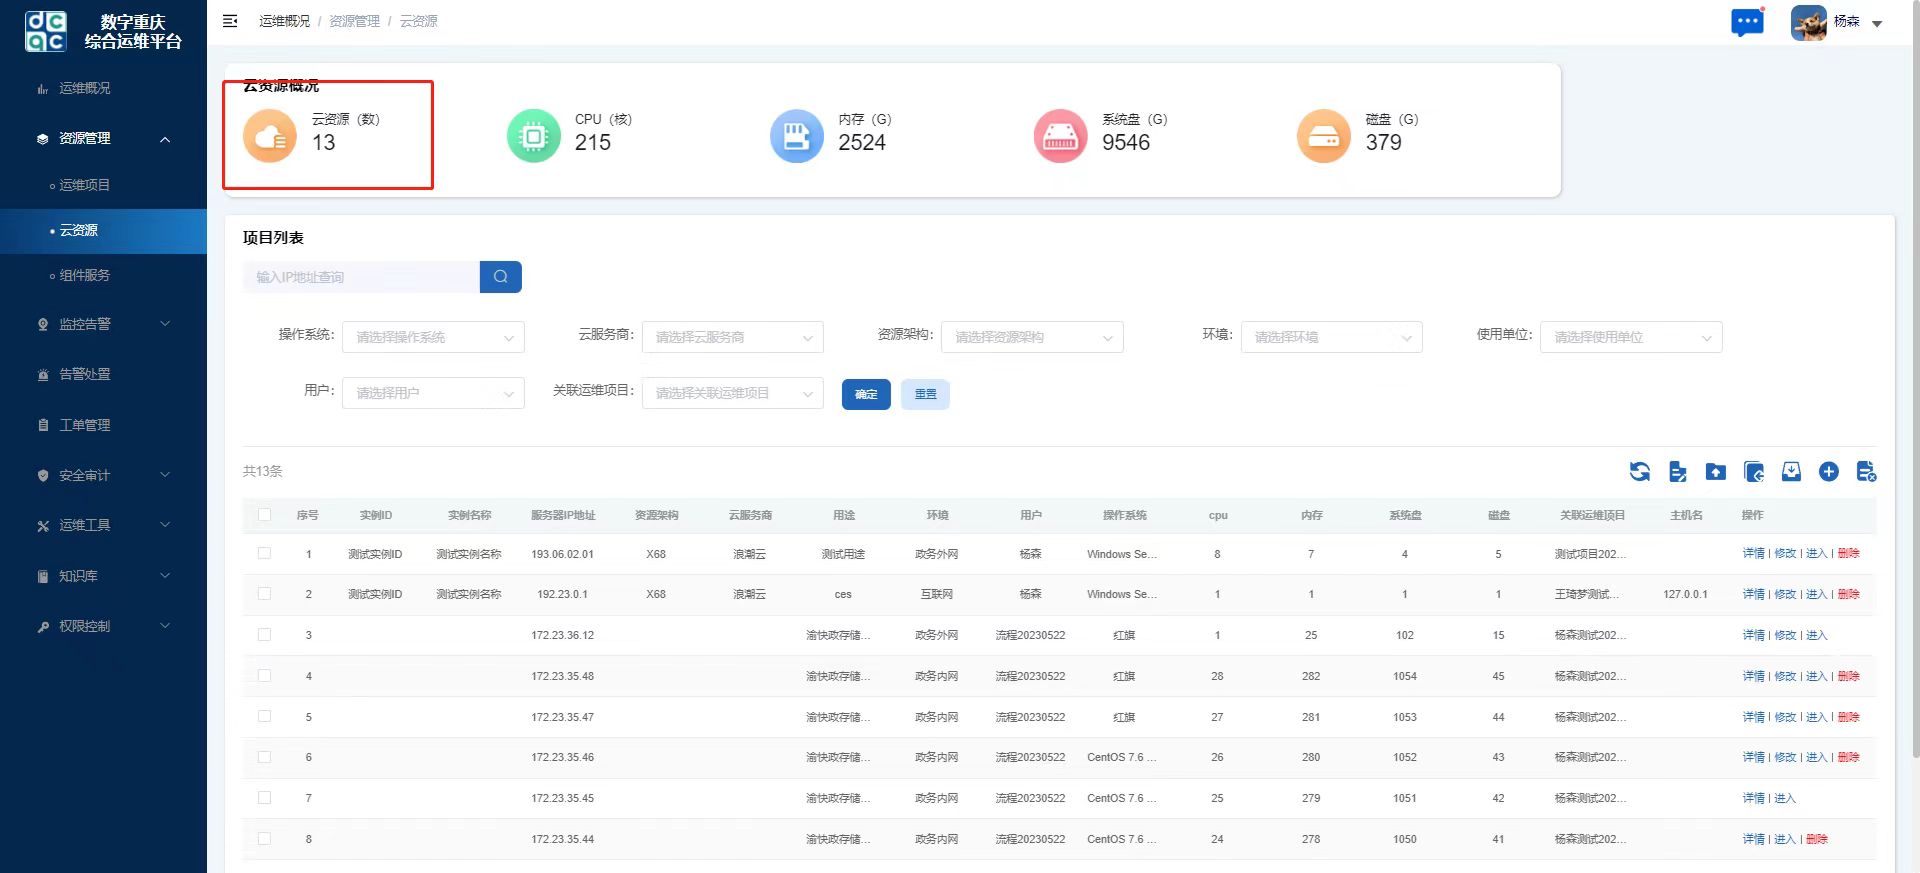Focus the IP address search field
This screenshot has width=1920, height=873.
tap(361, 277)
